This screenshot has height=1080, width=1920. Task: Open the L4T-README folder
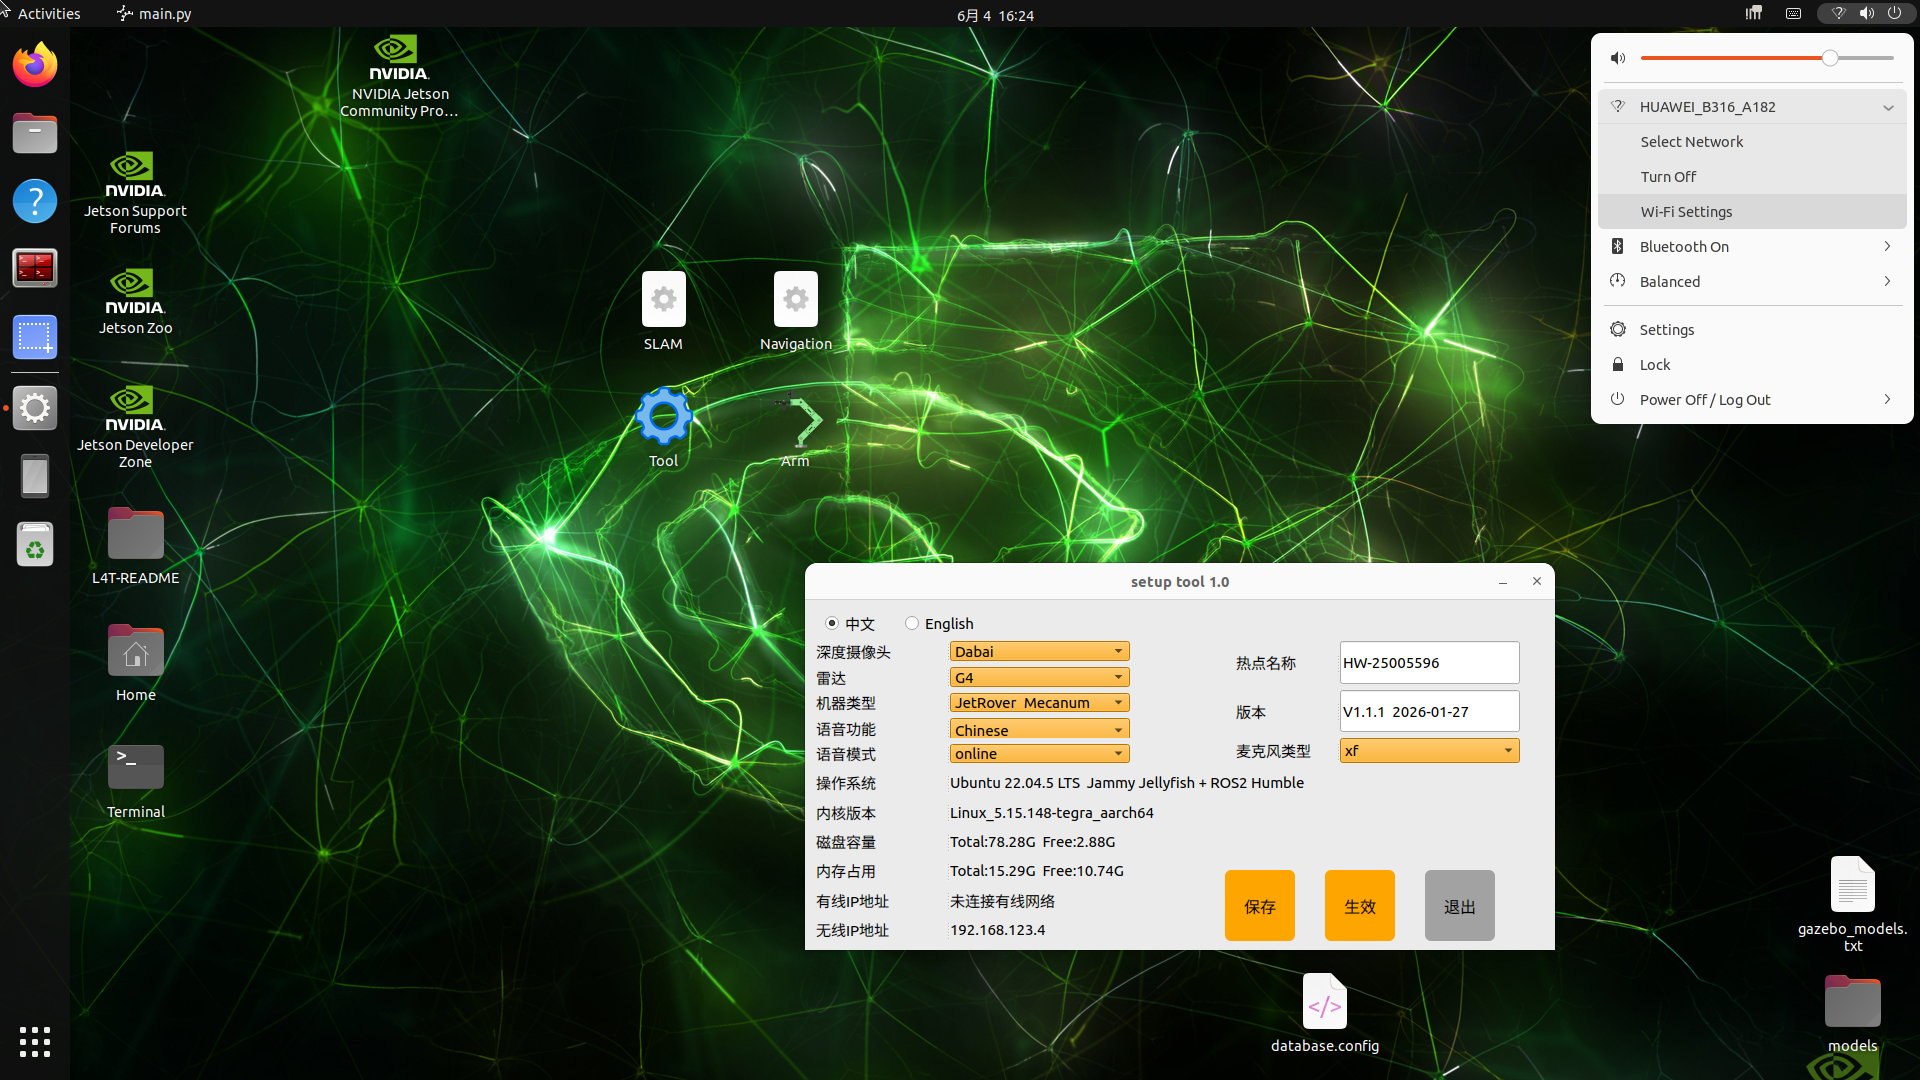click(135, 545)
